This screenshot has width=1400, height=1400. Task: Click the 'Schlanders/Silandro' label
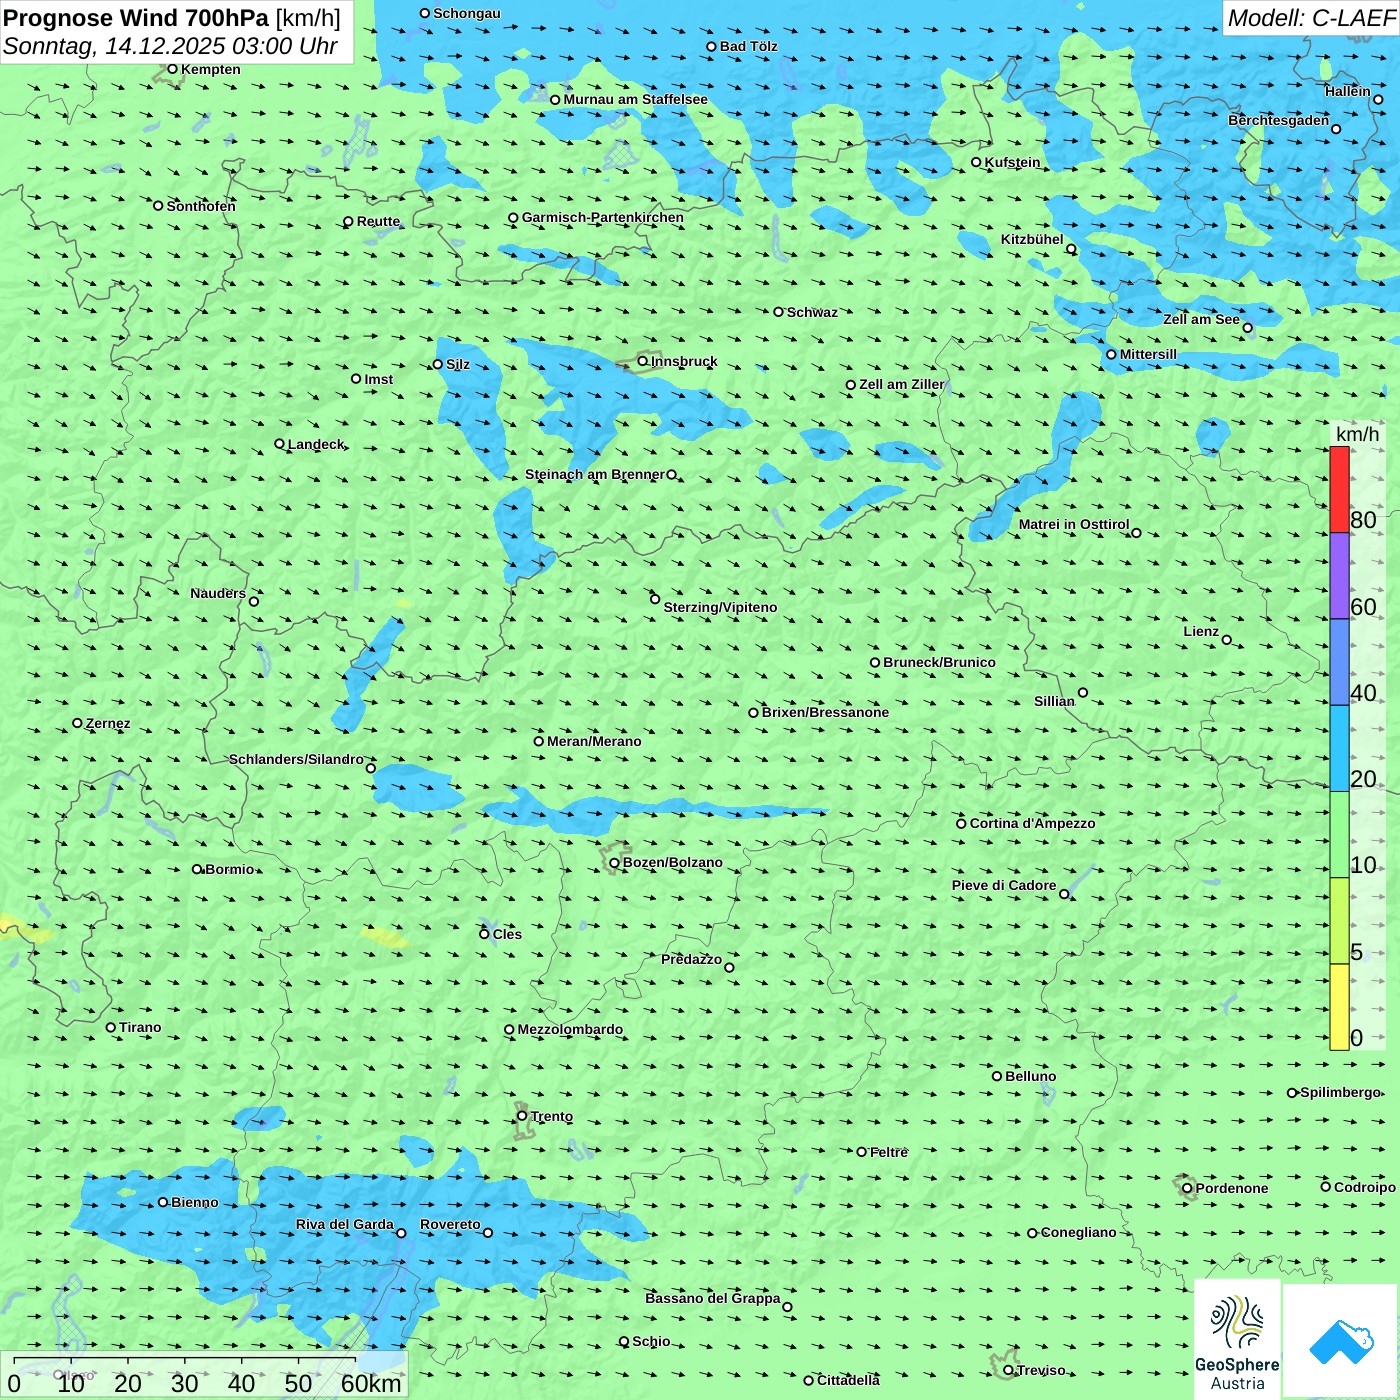[296, 759]
